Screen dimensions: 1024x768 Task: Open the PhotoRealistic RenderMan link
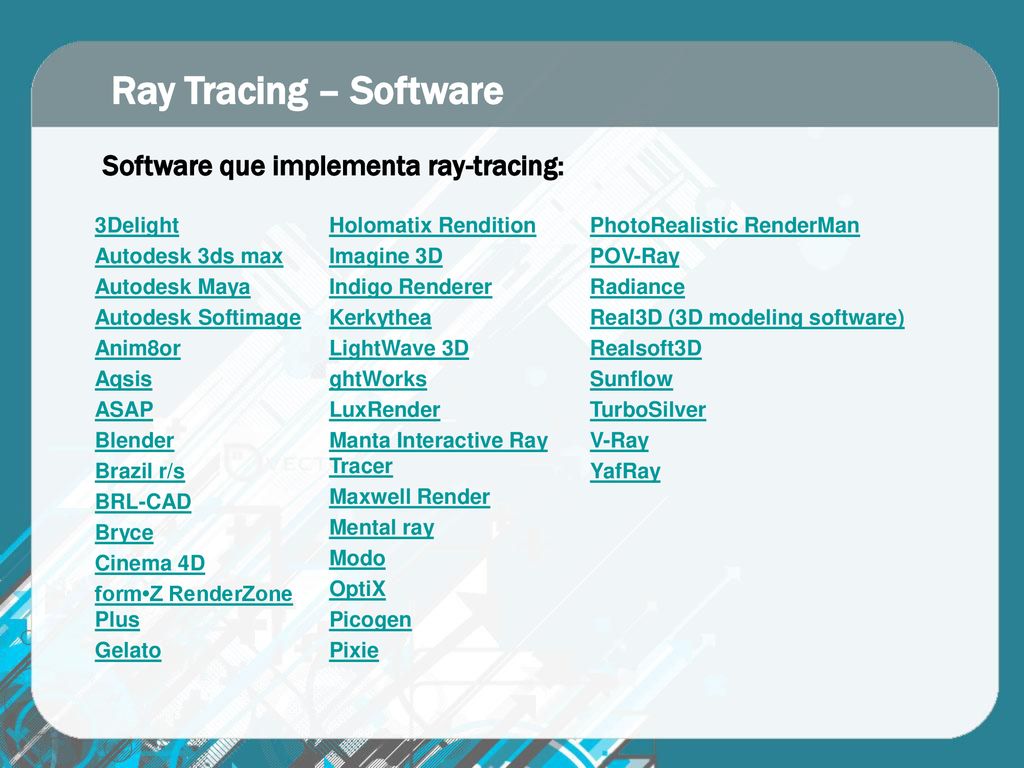(x=725, y=226)
